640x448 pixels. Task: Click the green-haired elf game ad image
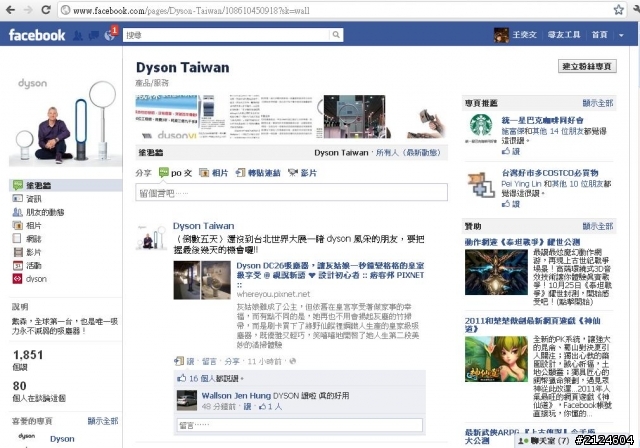(x=496, y=359)
